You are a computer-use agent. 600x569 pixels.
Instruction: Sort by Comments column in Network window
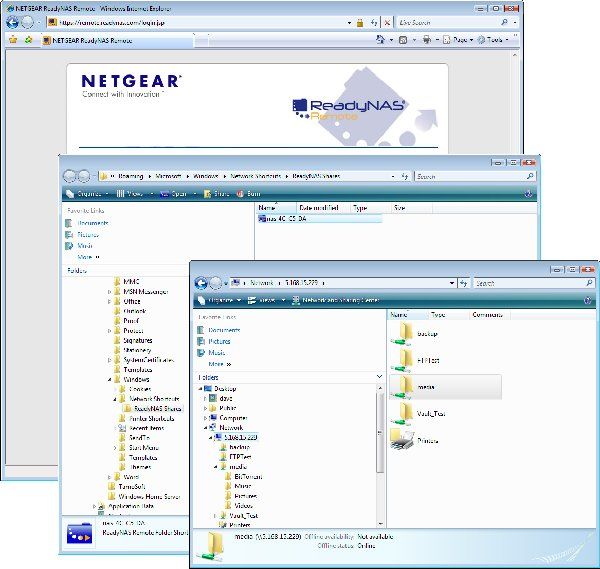click(488, 315)
